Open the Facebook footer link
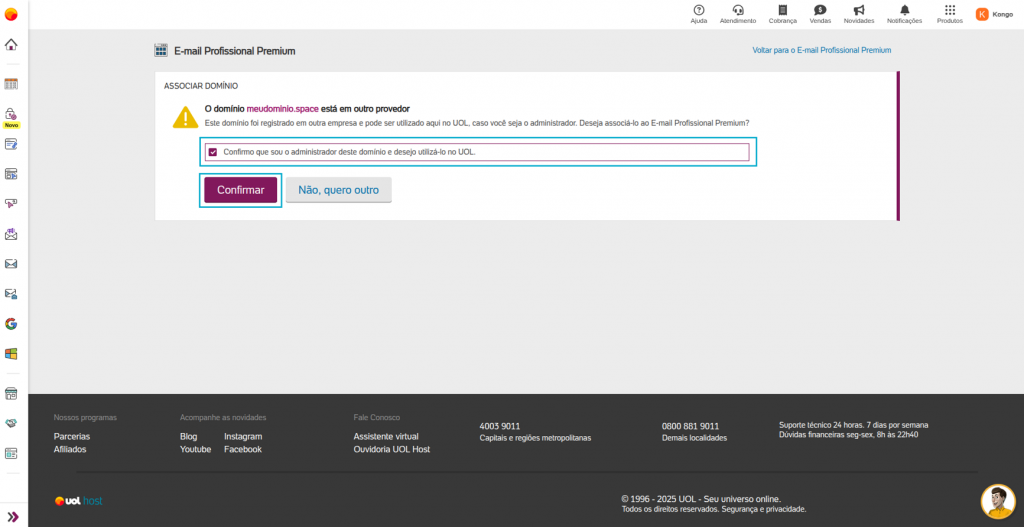1024x527 pixels. click(x=243, y=449)
